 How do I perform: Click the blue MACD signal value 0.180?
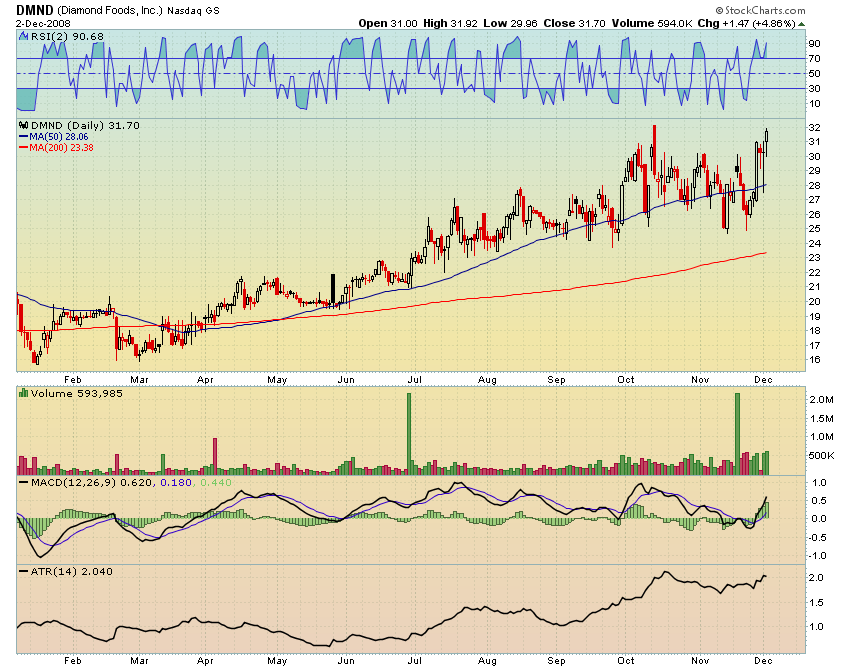pyautogui.click(x=176, y=482)
